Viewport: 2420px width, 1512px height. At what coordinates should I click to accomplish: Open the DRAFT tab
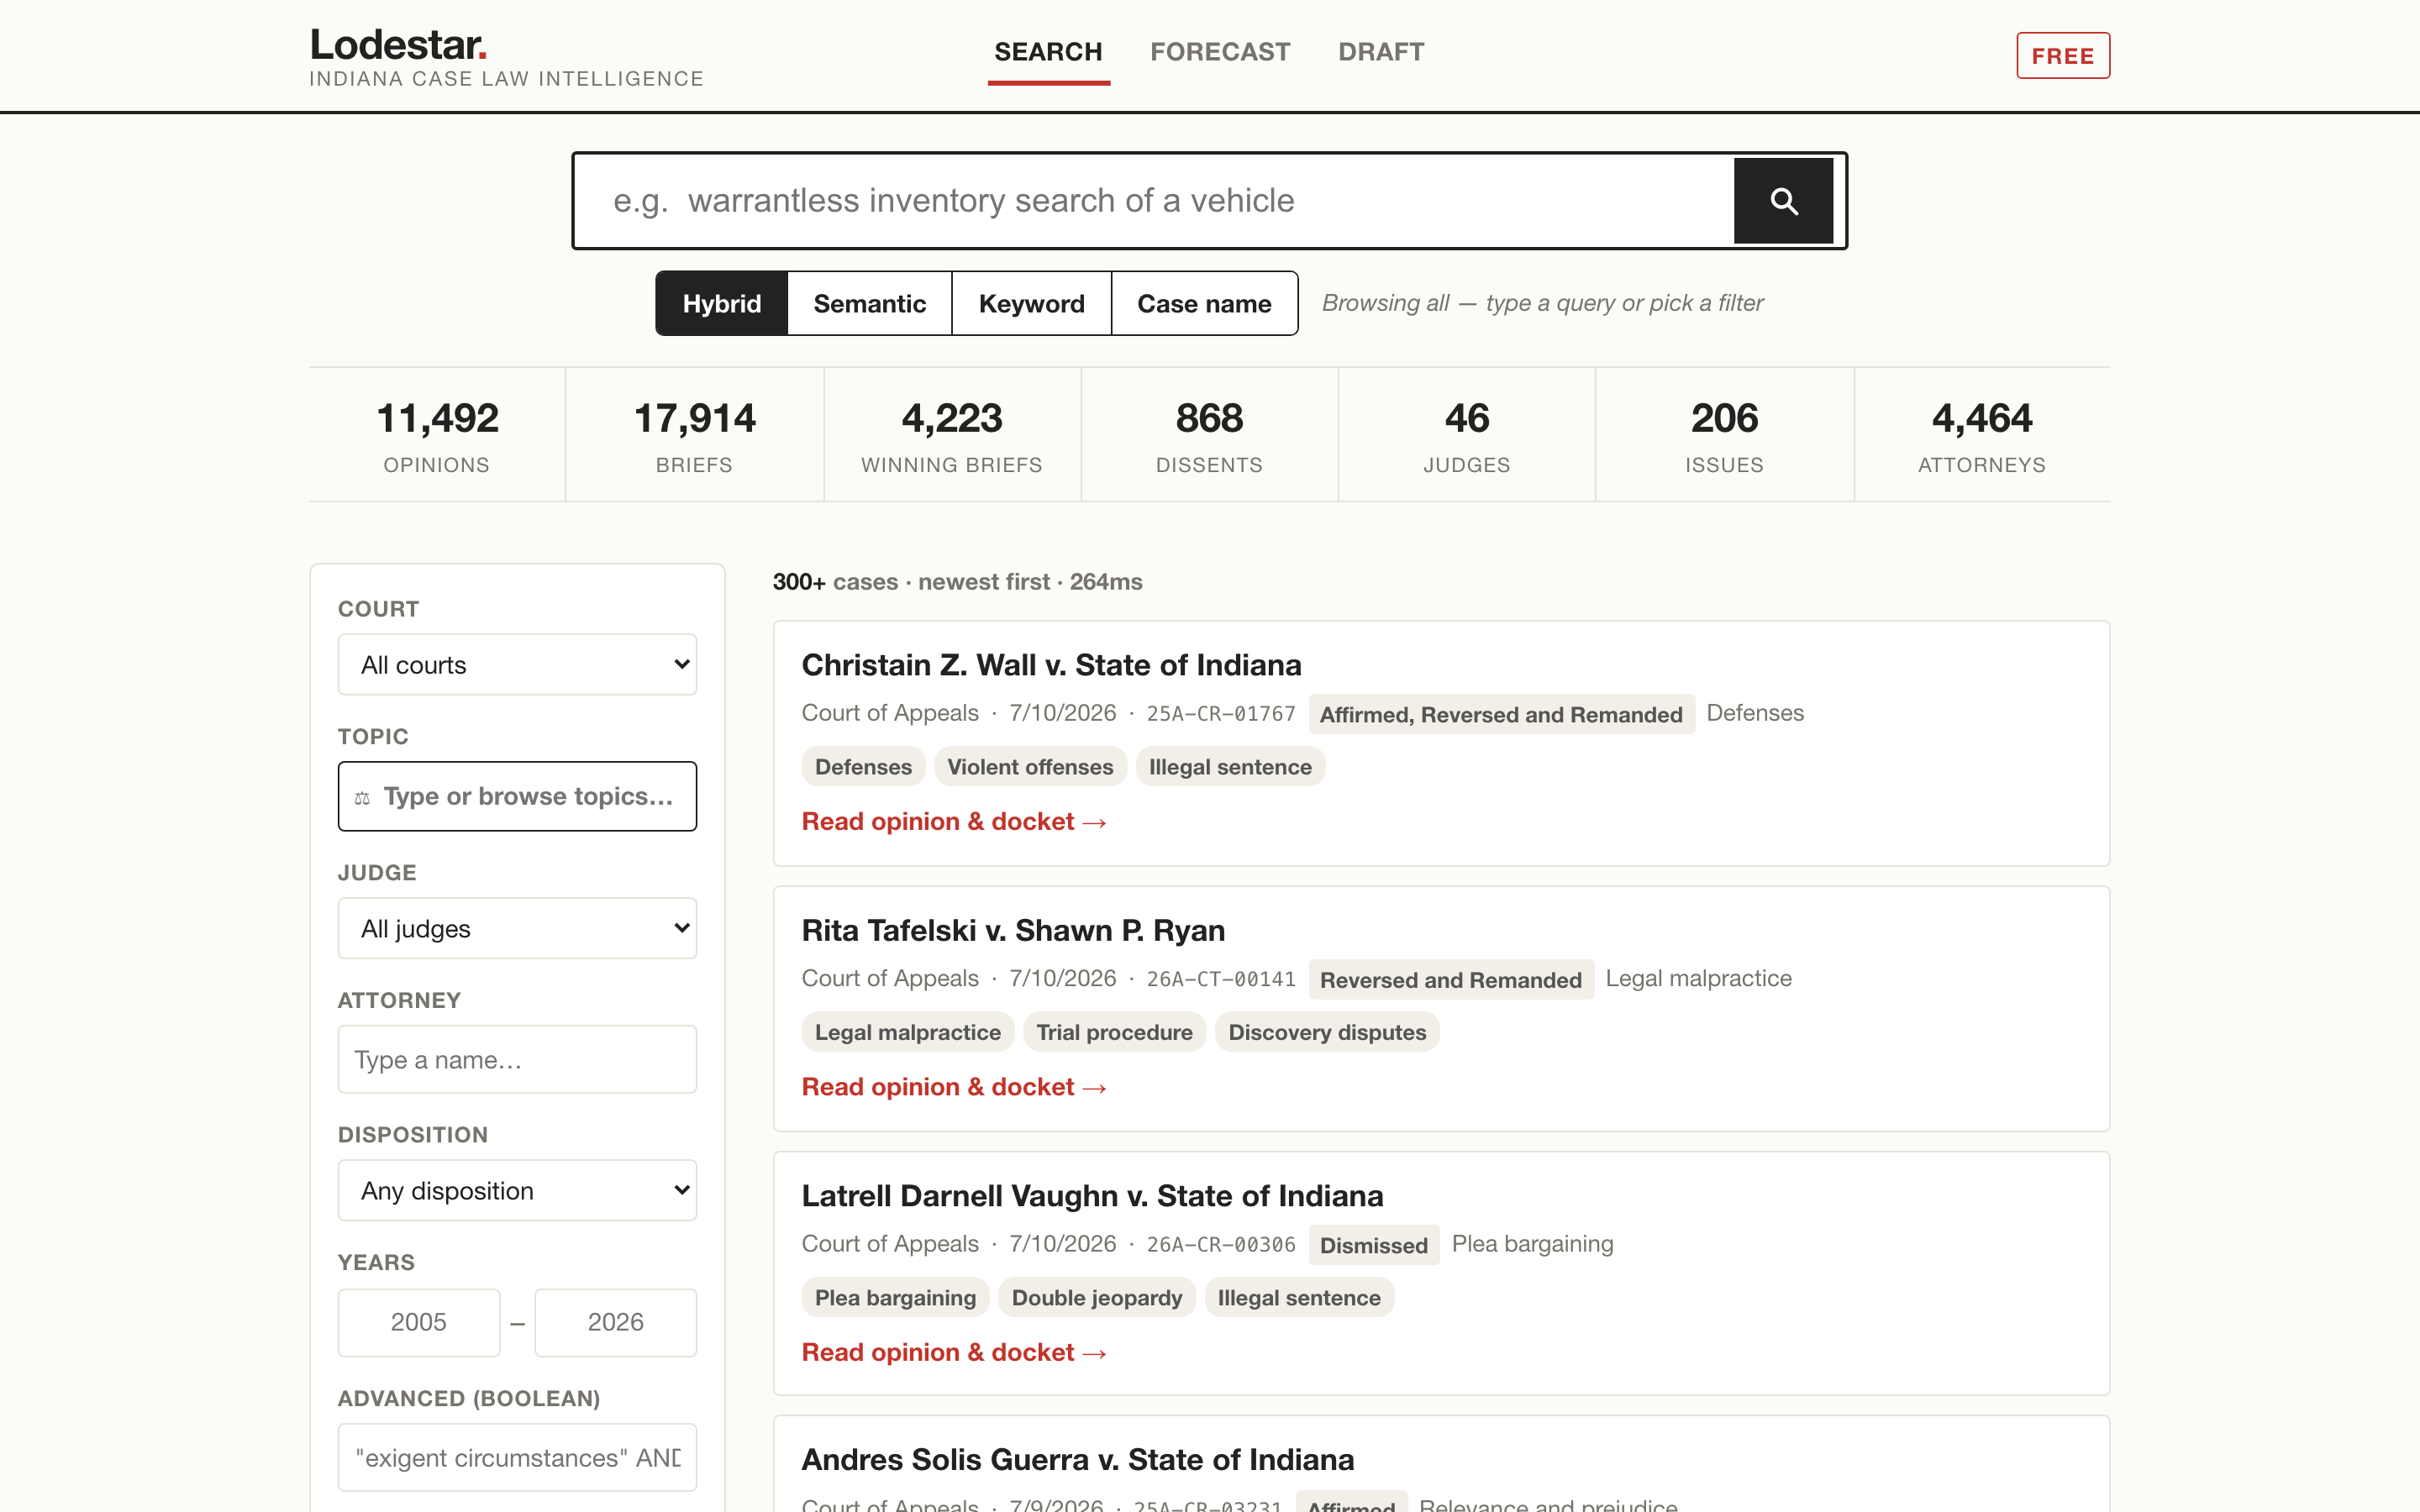pos(1381,52)
